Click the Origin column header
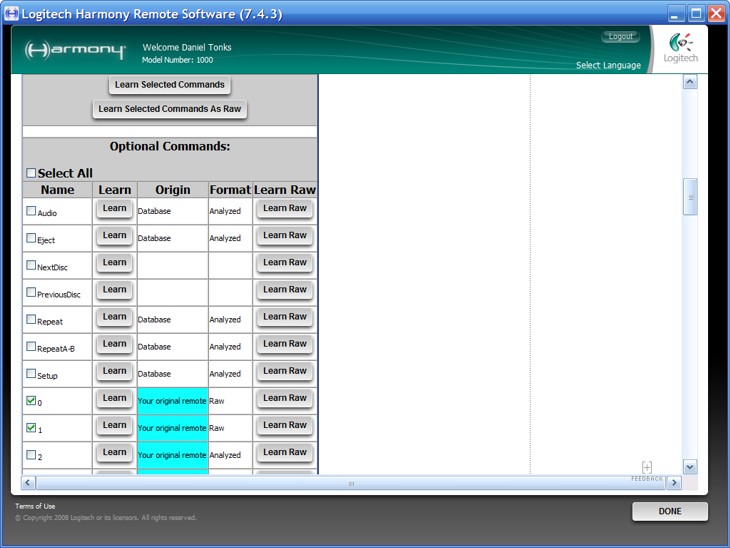Screen dimensions: 730x548 (173, 190)
